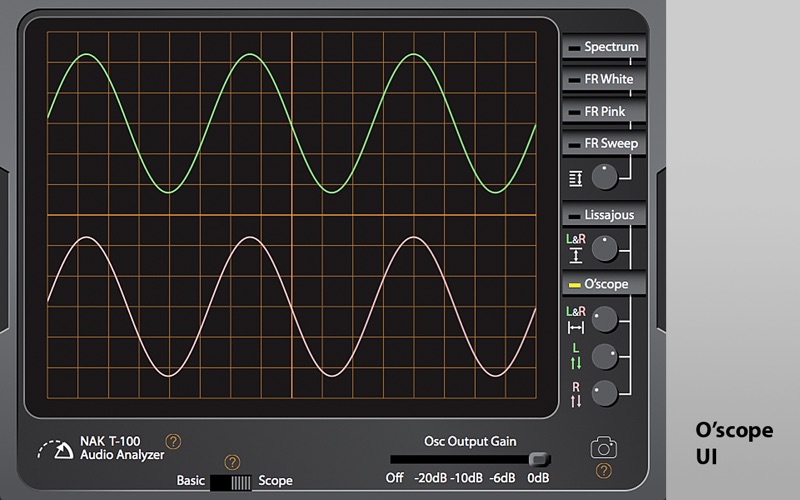Select the FR Pink mode button
The height and width of the screenshot is (500, 800).
point(604,111)
